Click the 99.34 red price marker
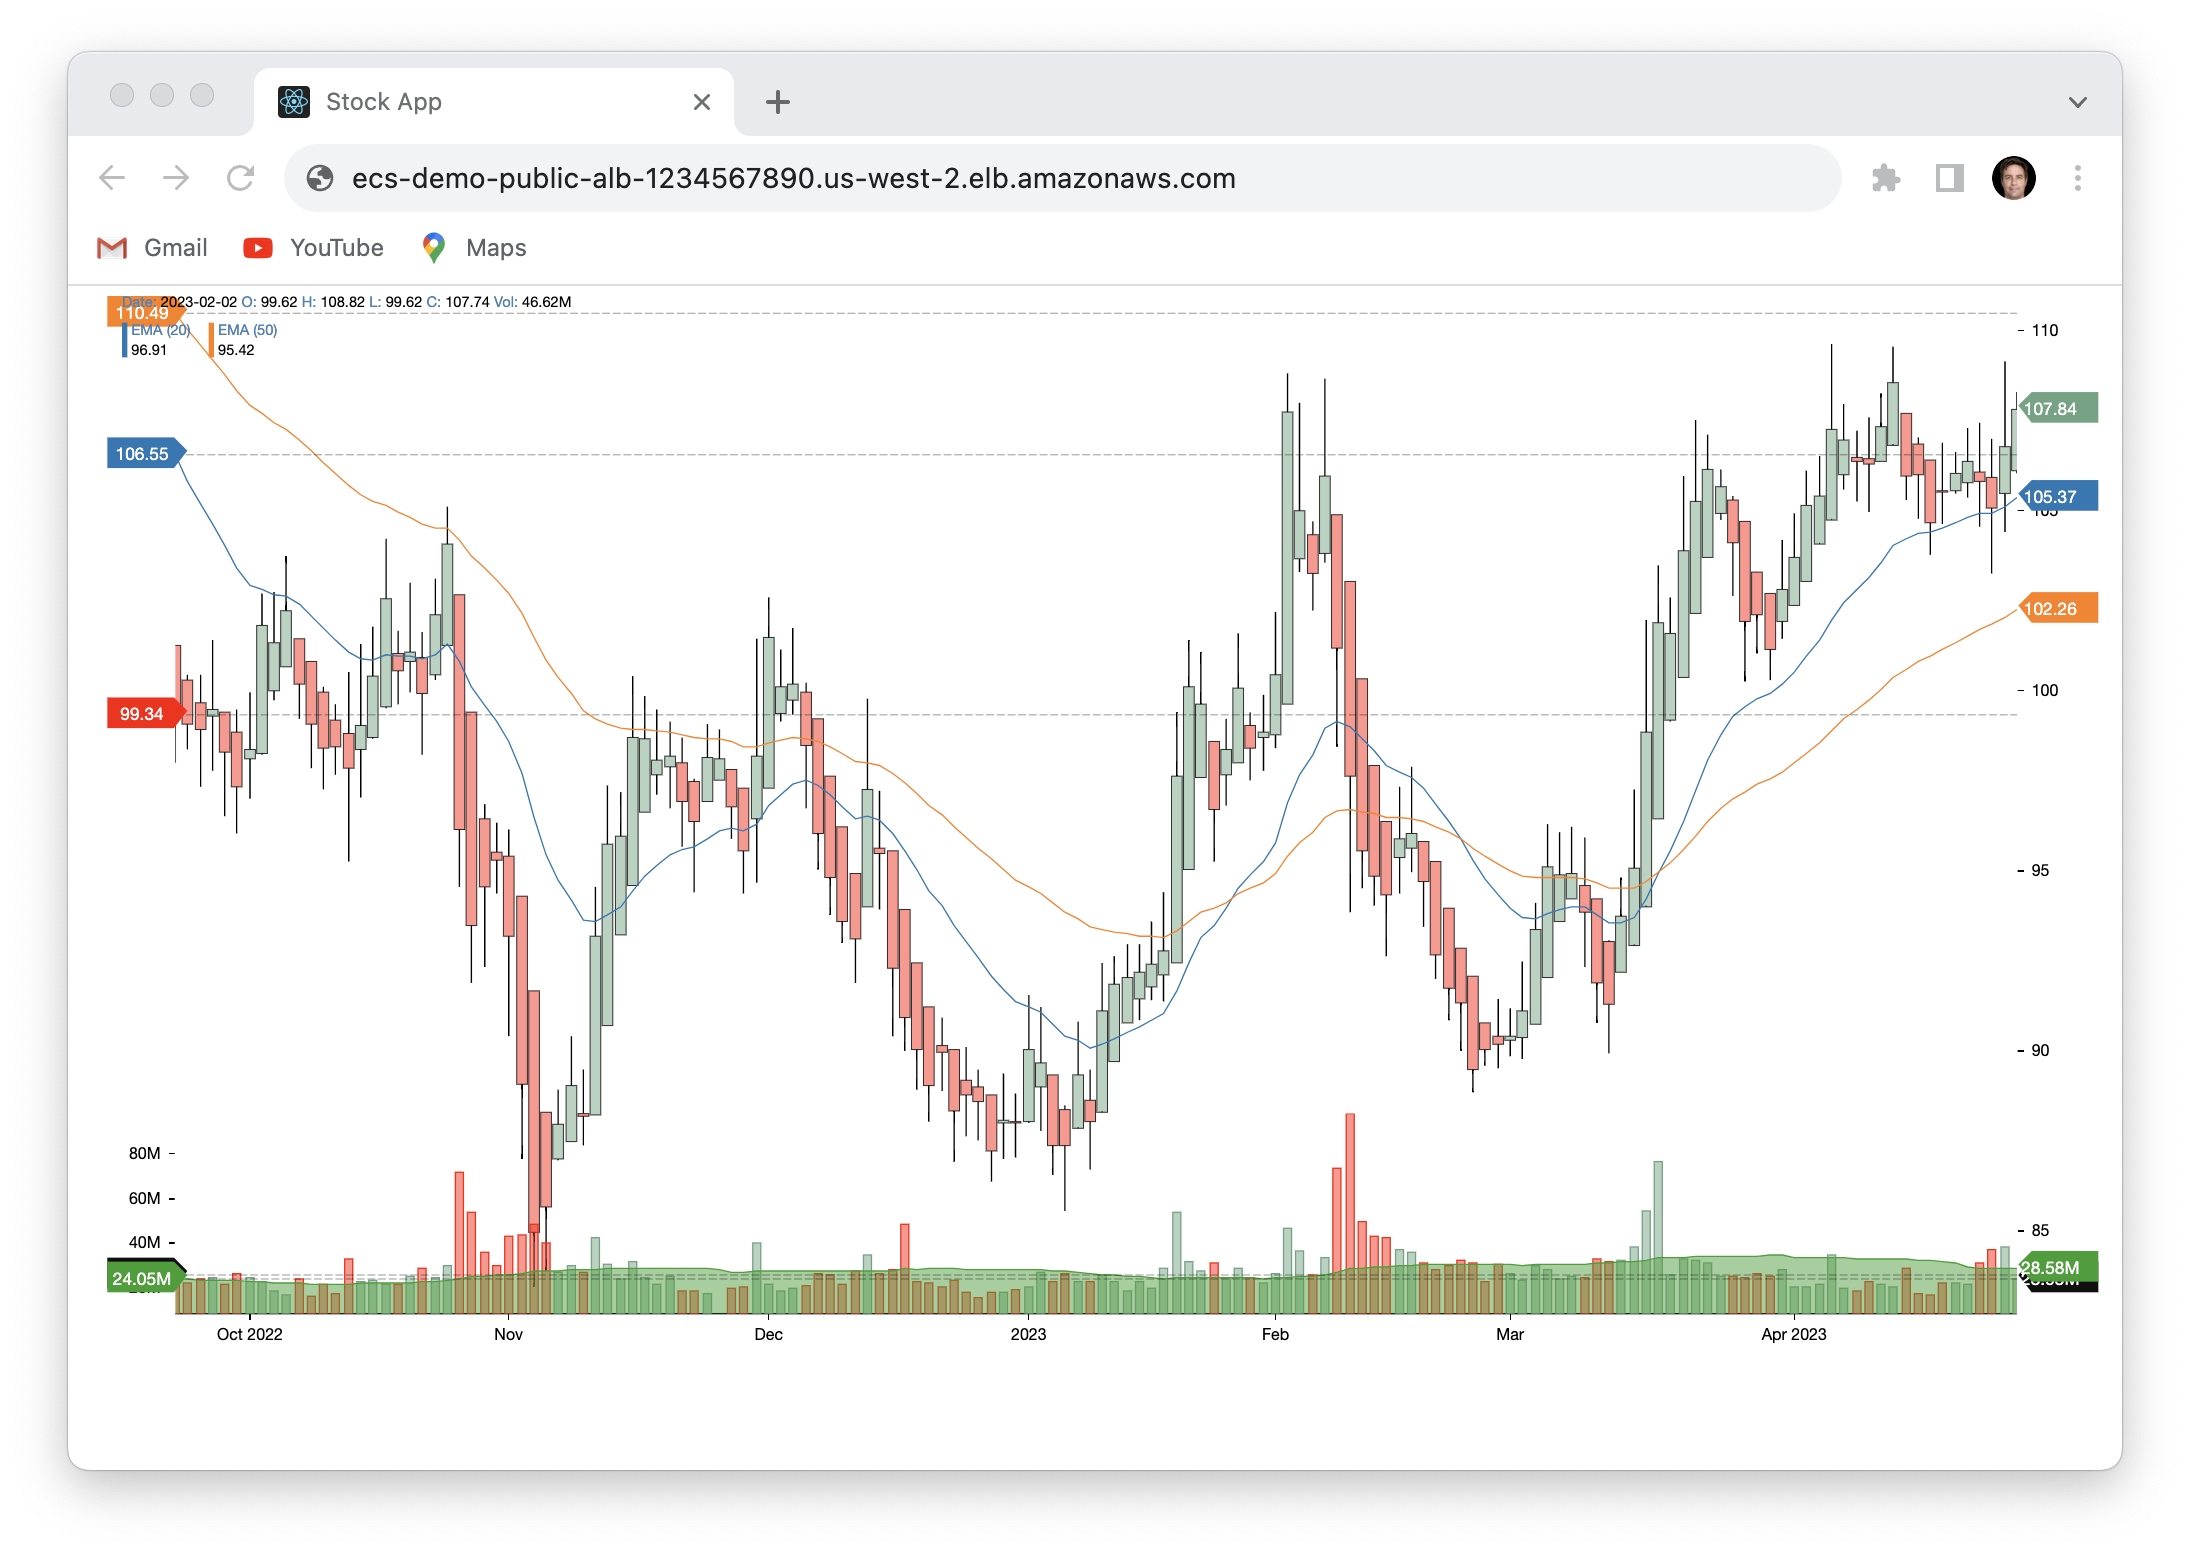This screenshot has height=1554, width=2190. pos(142,713)
